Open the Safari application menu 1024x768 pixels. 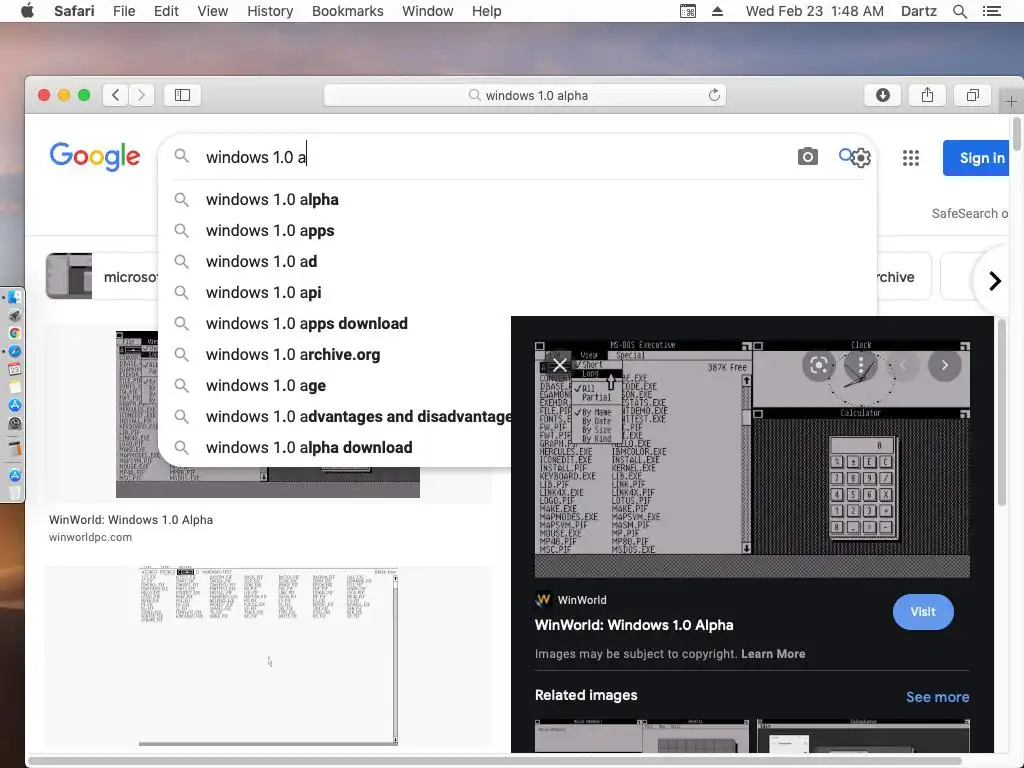(x=74, y=11)
